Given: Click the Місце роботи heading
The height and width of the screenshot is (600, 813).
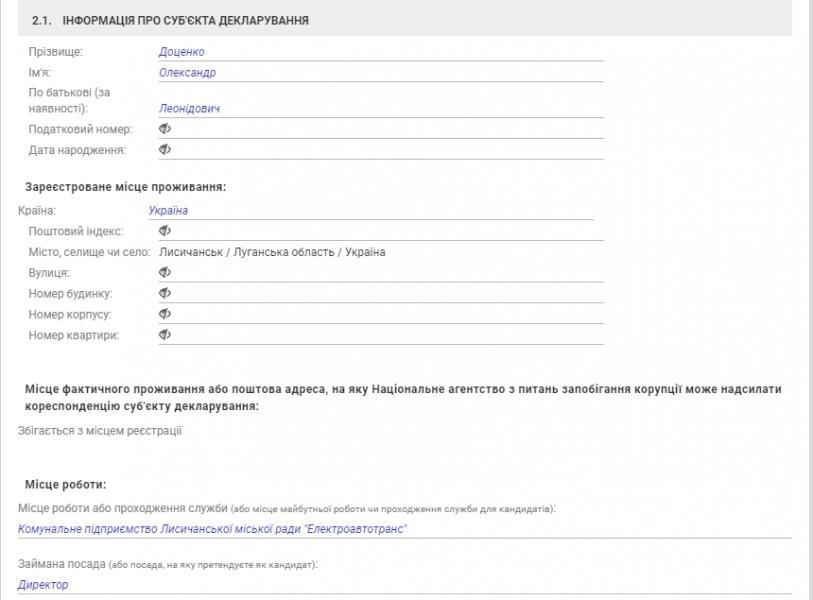Looking at the screenshot, I should click(x=66, y=485).
